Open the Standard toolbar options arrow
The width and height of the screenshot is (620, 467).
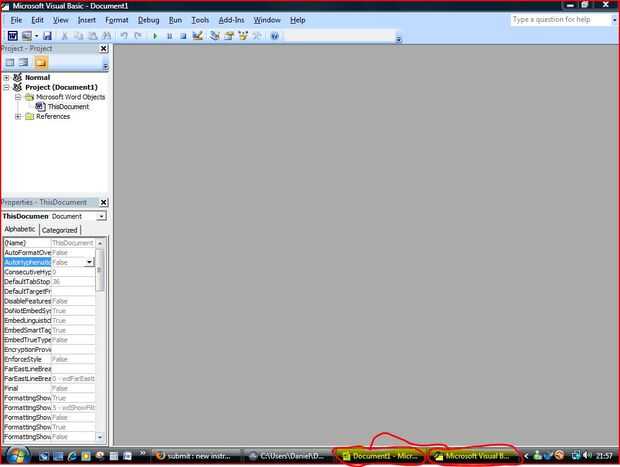tap(398, 39)
